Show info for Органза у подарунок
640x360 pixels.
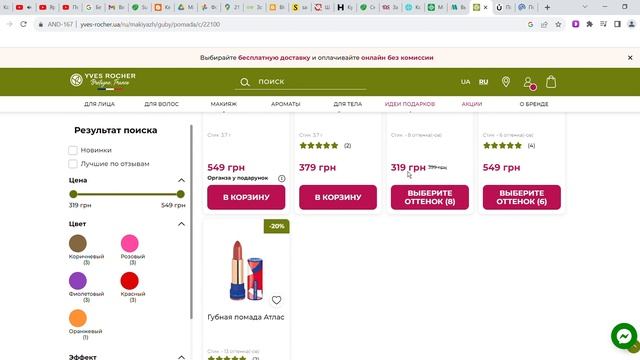point(282,178)
